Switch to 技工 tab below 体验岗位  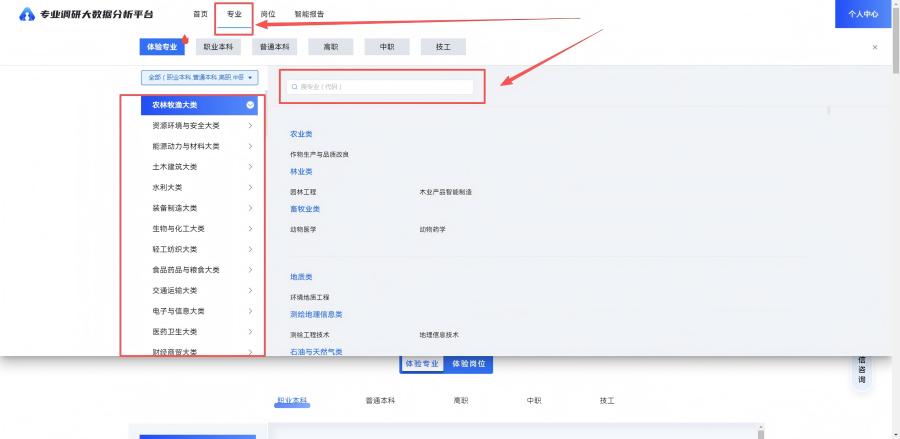[x=607, y=401]
